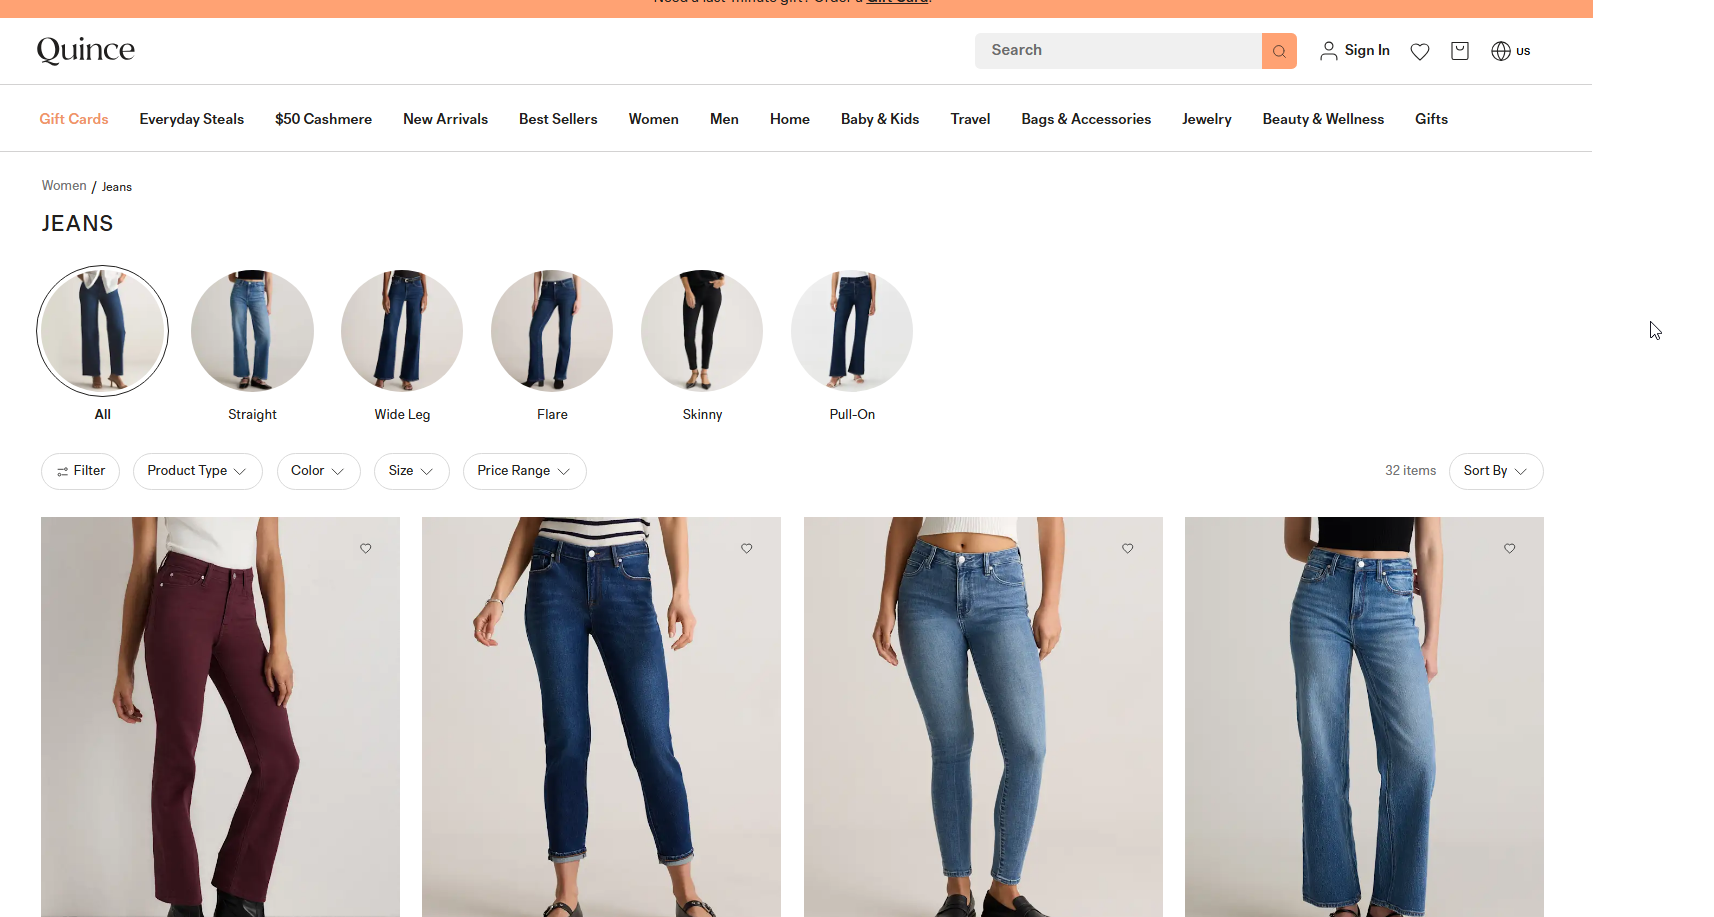Click the Sign In user icon
1714x917 pixels.
pos(1329,51)
